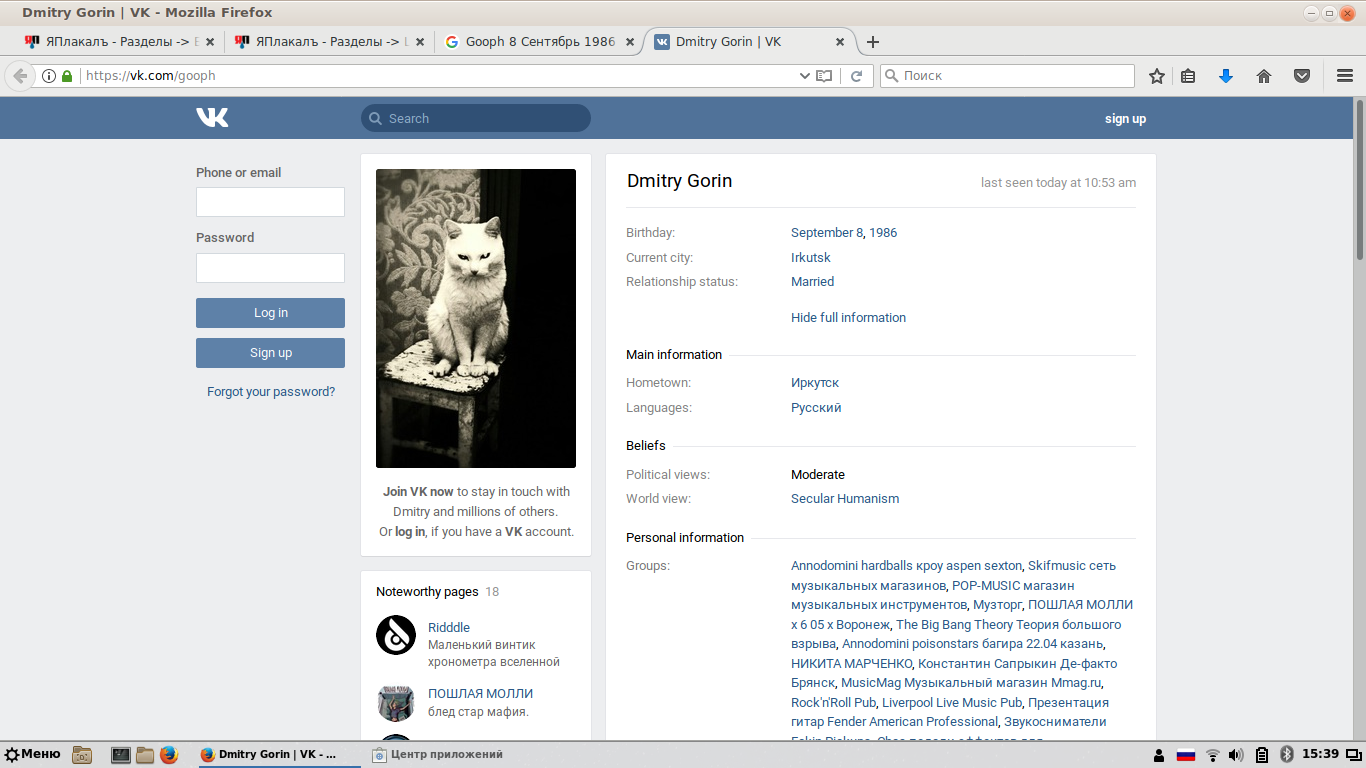The height and width of the screenshot is (768, 1366).
Task: Click the vk.com/gooph address bar
Action: point(440,76)
